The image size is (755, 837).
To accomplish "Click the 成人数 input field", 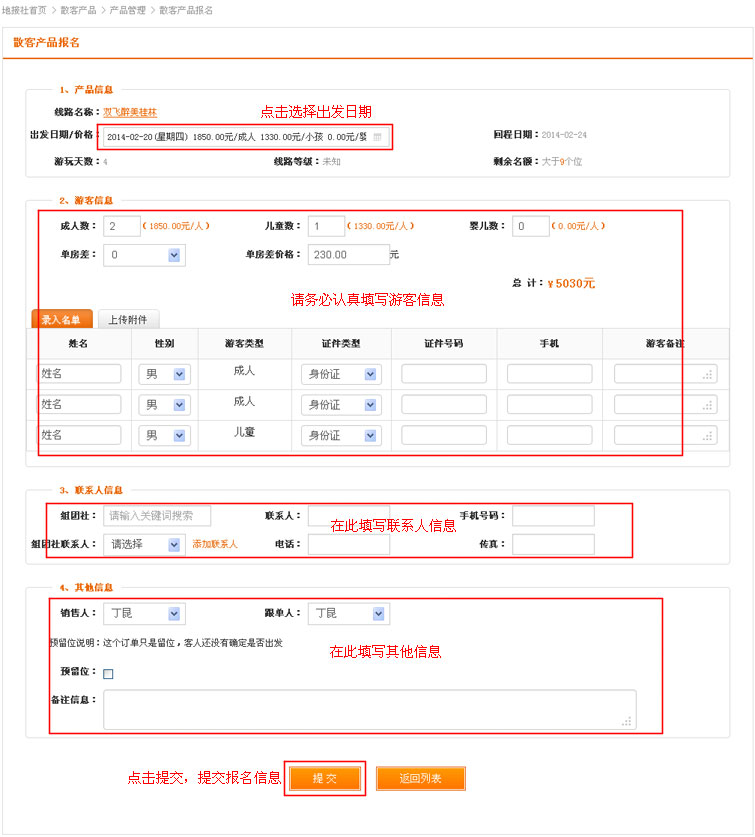I will [x=121, y=227].
